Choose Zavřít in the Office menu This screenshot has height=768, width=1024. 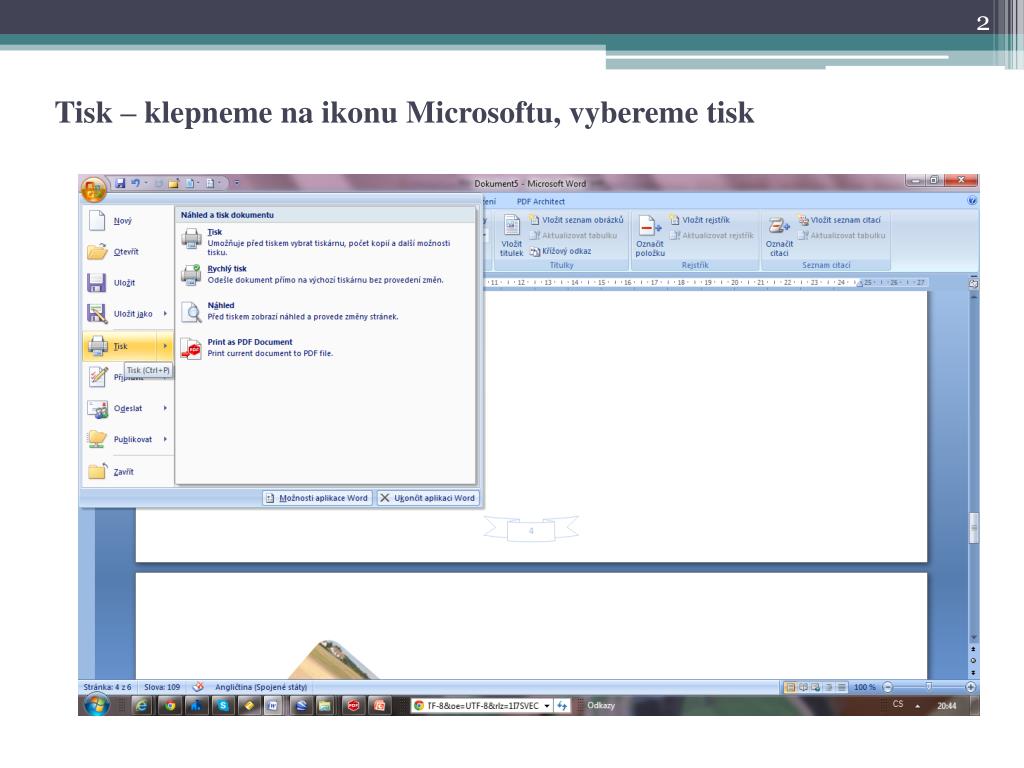127,472
